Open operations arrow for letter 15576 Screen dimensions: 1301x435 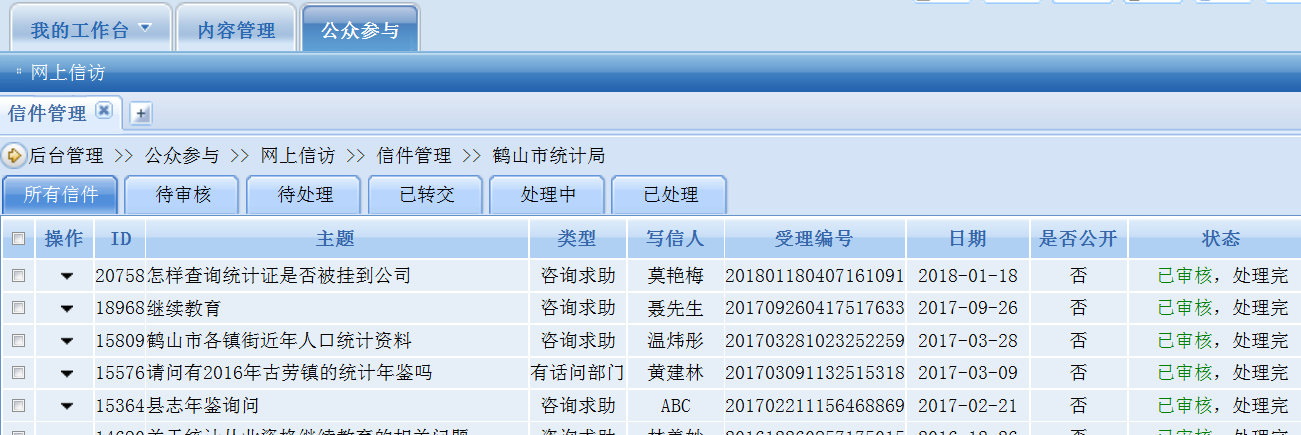(x=67, y=374)
